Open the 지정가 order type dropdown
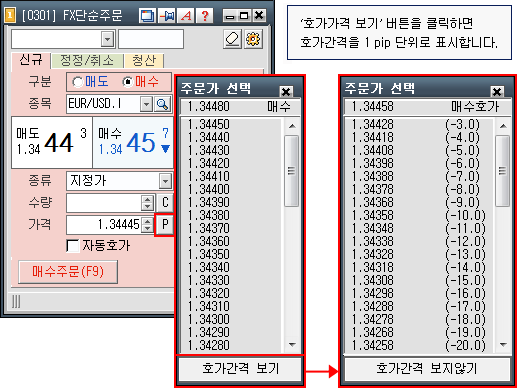This screenshot has height=388, width=517. tap(165, 181)
